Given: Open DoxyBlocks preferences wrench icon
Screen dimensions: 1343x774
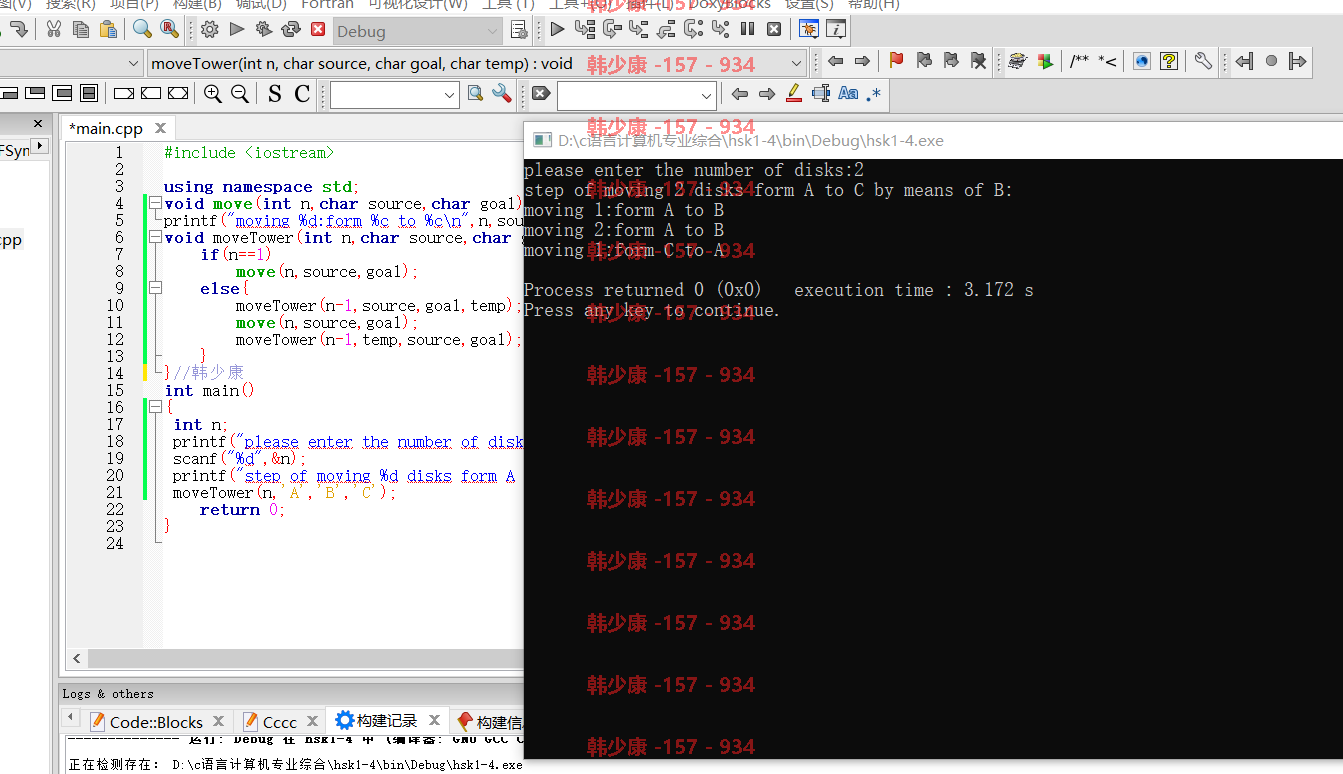Looking at the screenshot, I should point(1203,61).
